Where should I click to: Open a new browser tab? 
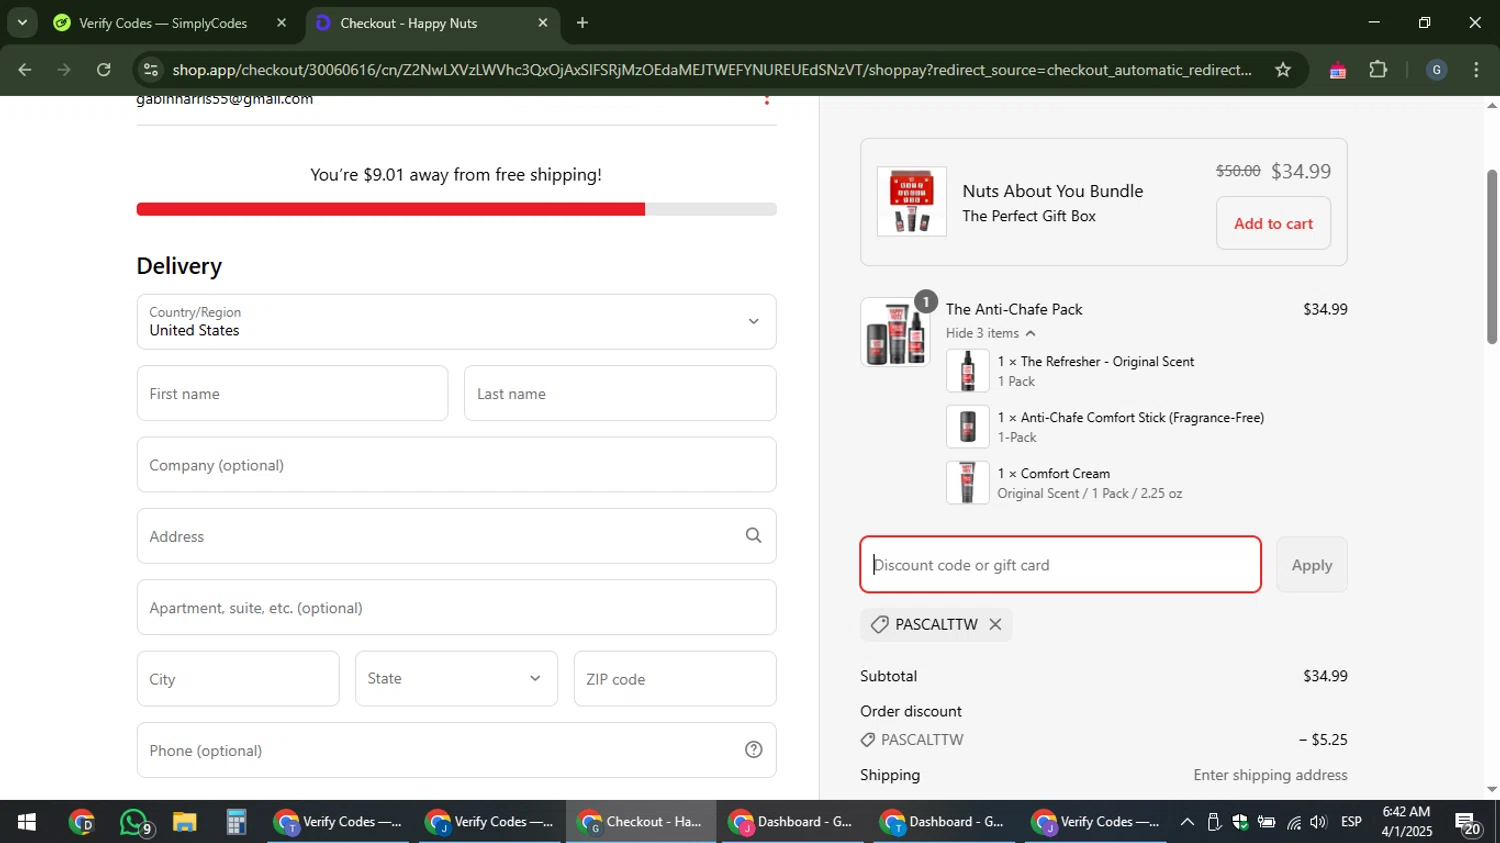[582, 22]
